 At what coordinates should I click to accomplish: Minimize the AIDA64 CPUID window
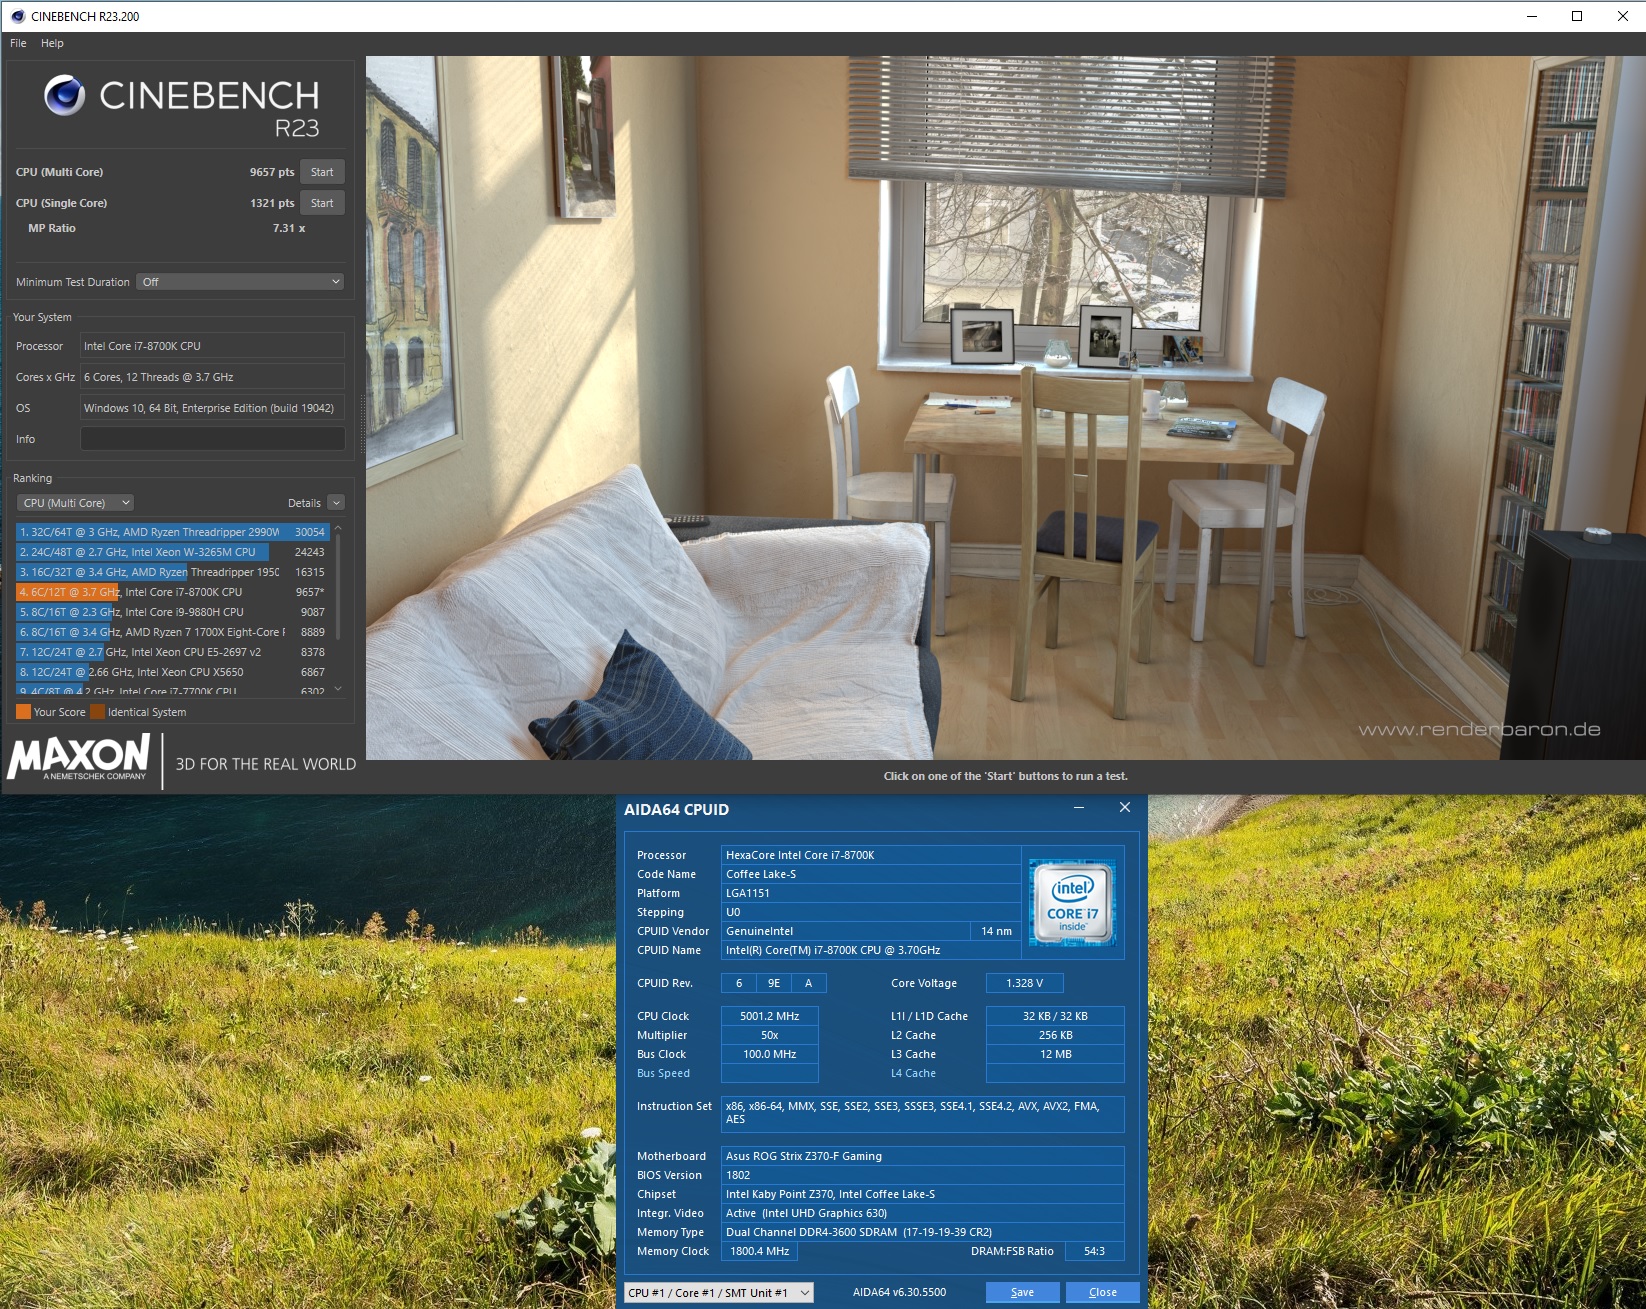[x=1079, y=808]
